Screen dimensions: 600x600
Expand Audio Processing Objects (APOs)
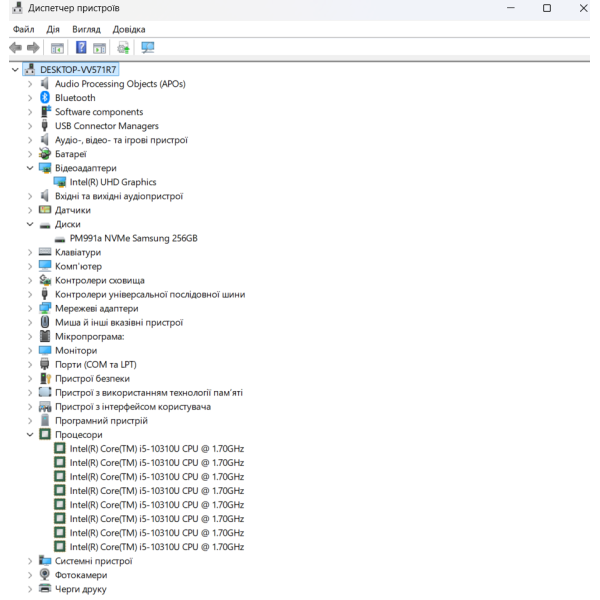point(30,84)
